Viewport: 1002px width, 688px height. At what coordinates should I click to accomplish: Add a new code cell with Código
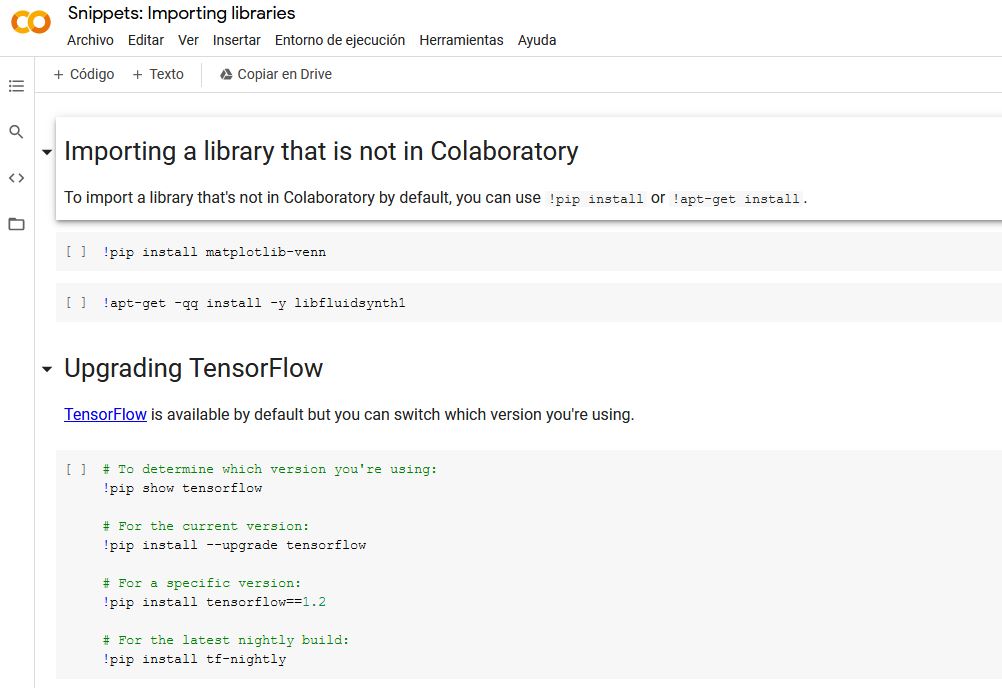pos(84,74)
